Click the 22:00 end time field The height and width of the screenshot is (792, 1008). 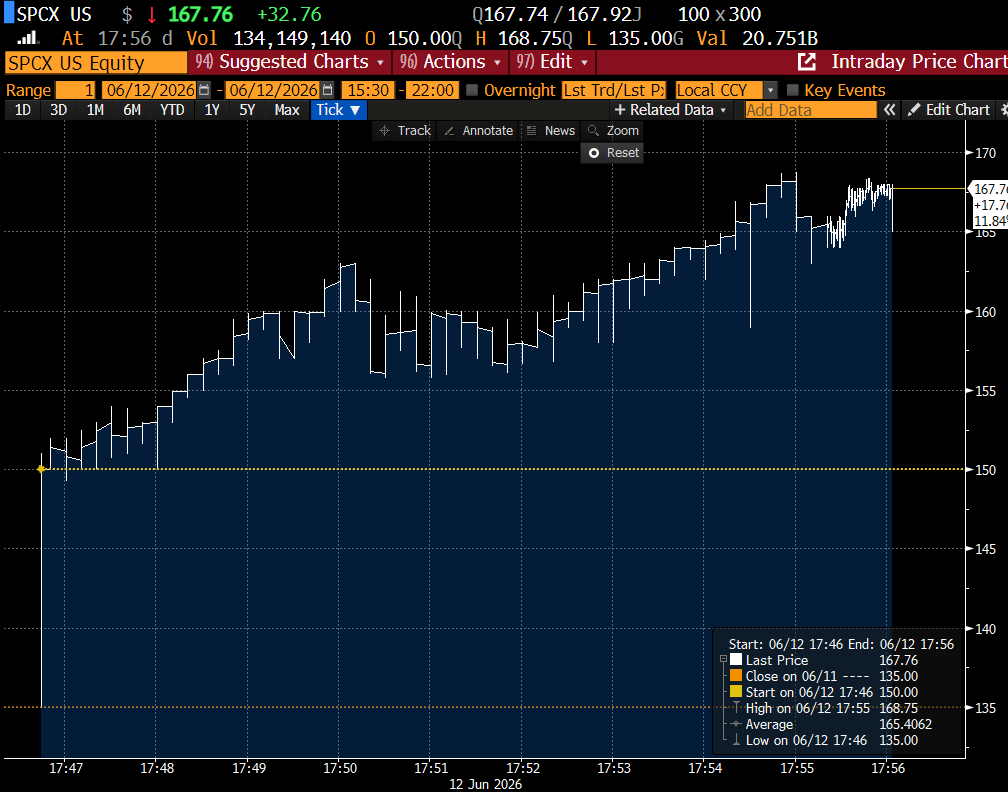(432, 90)
